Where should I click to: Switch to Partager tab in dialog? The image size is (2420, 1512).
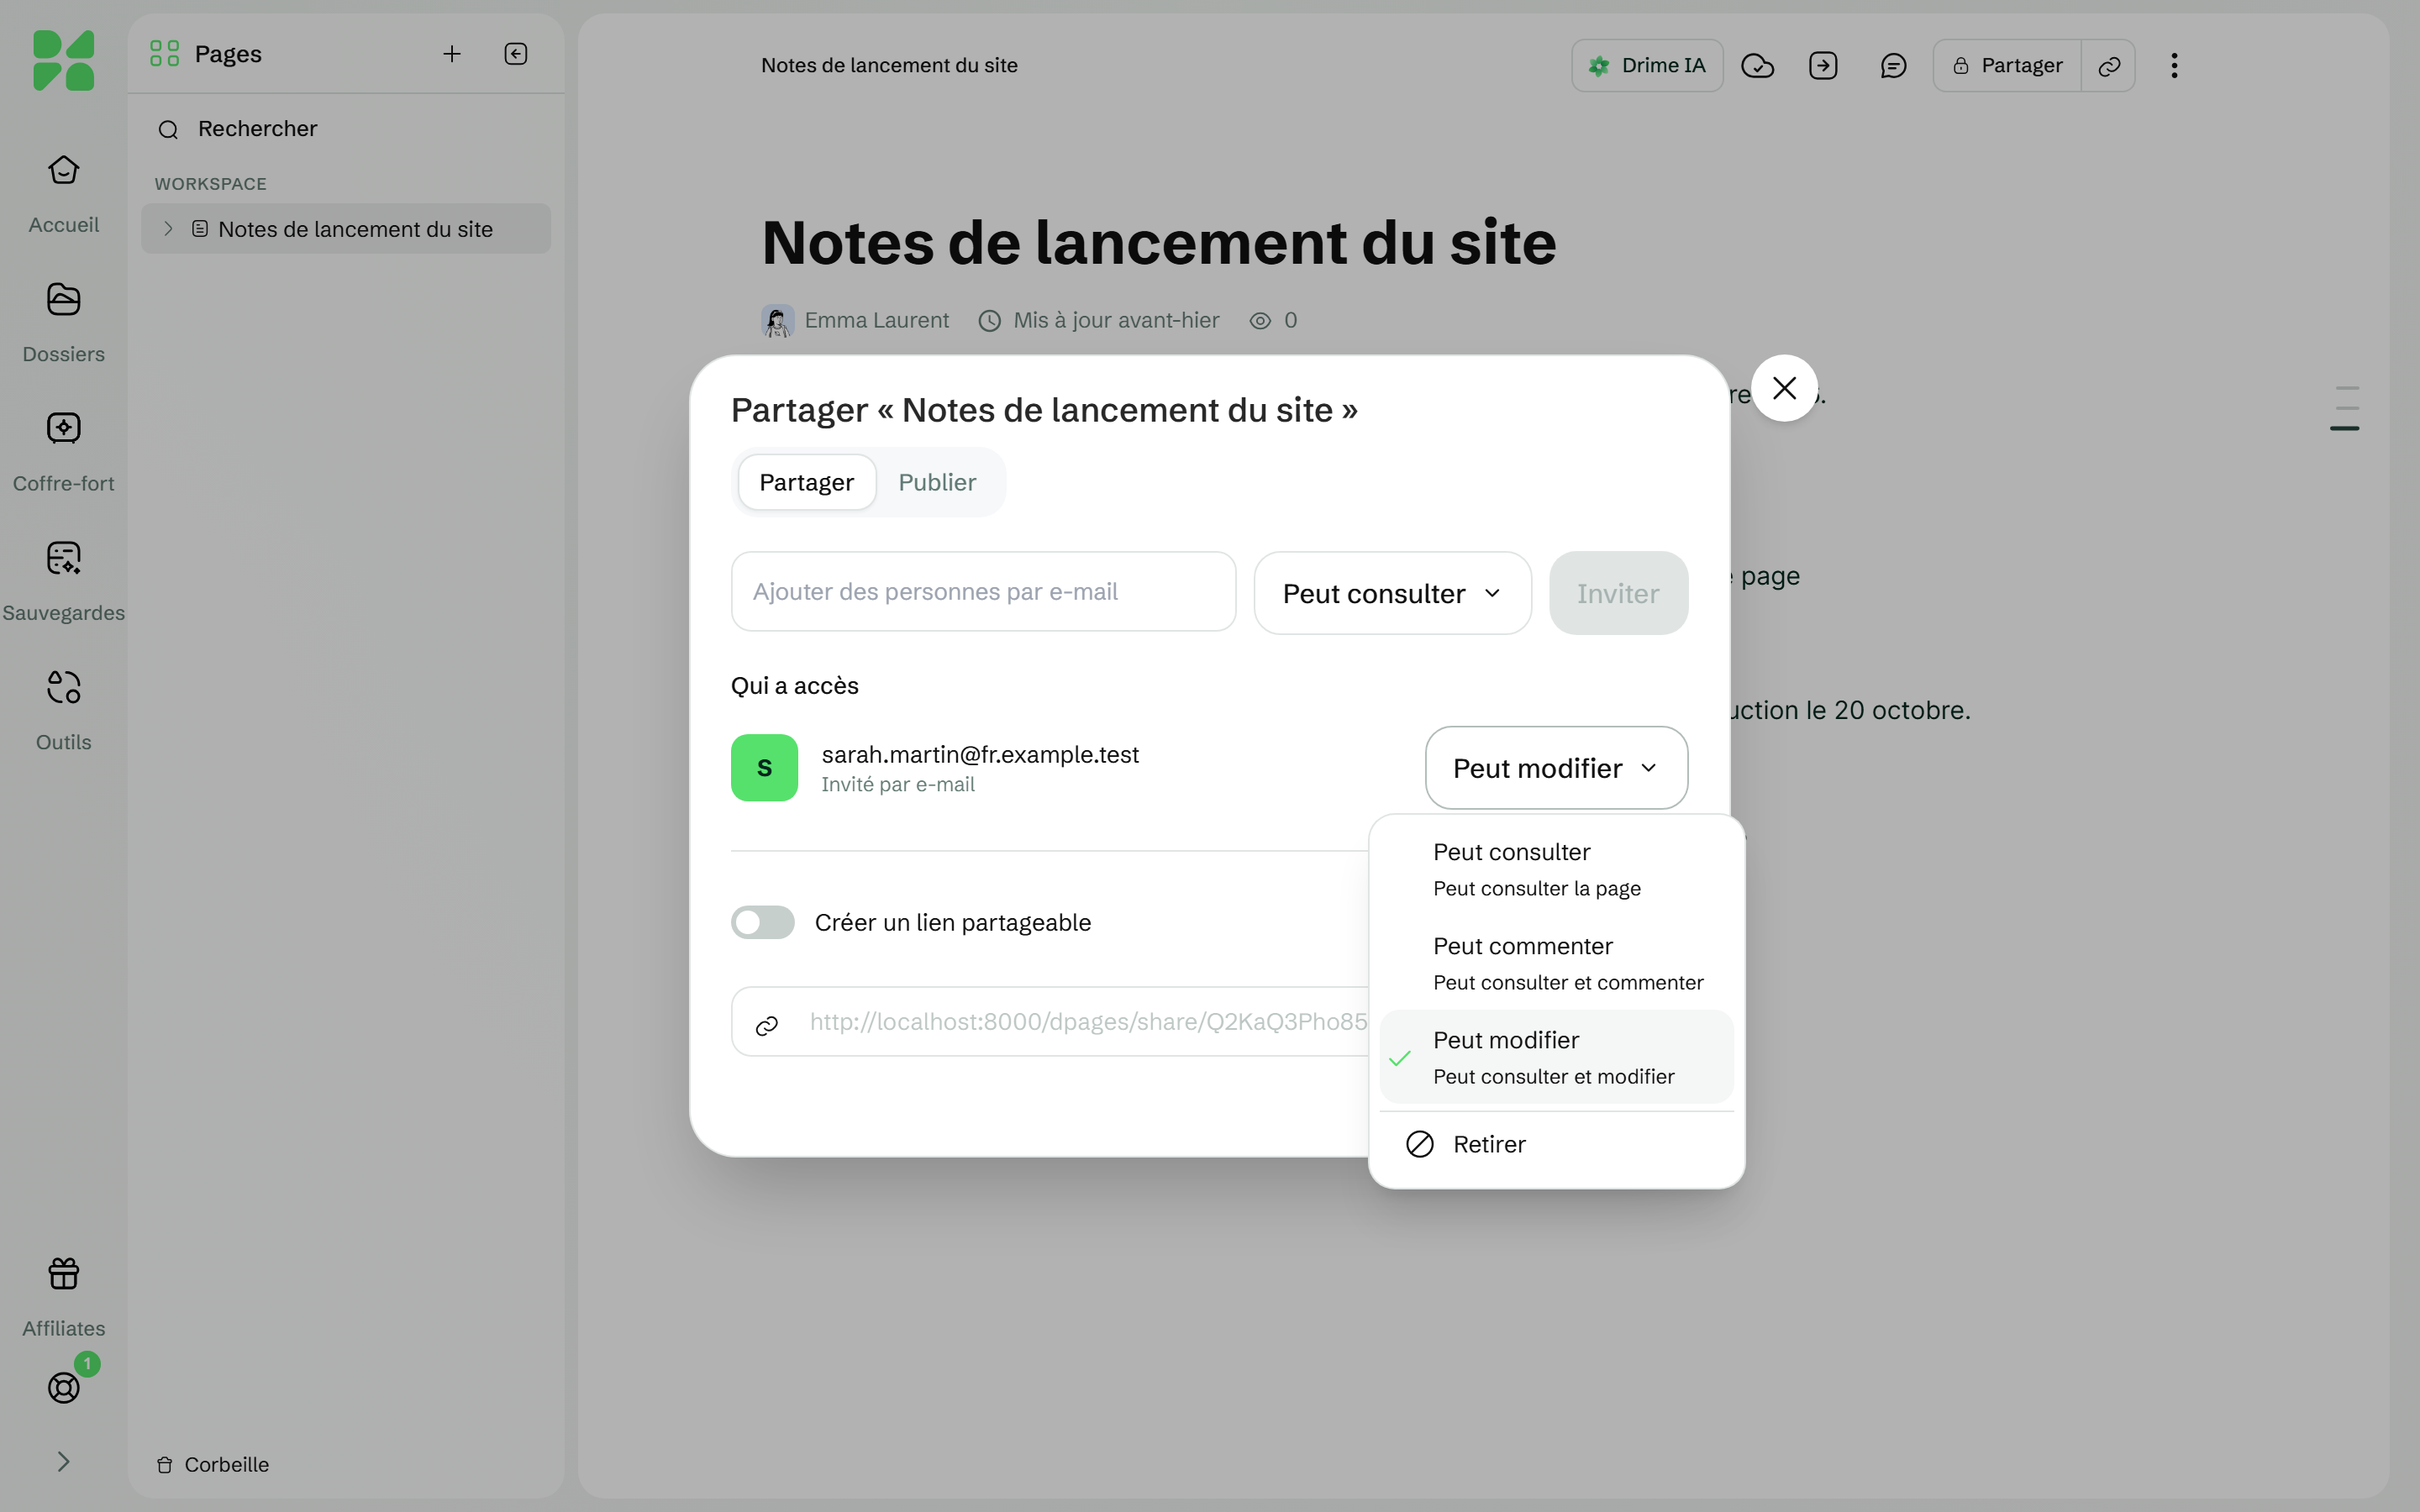(807, 482)
